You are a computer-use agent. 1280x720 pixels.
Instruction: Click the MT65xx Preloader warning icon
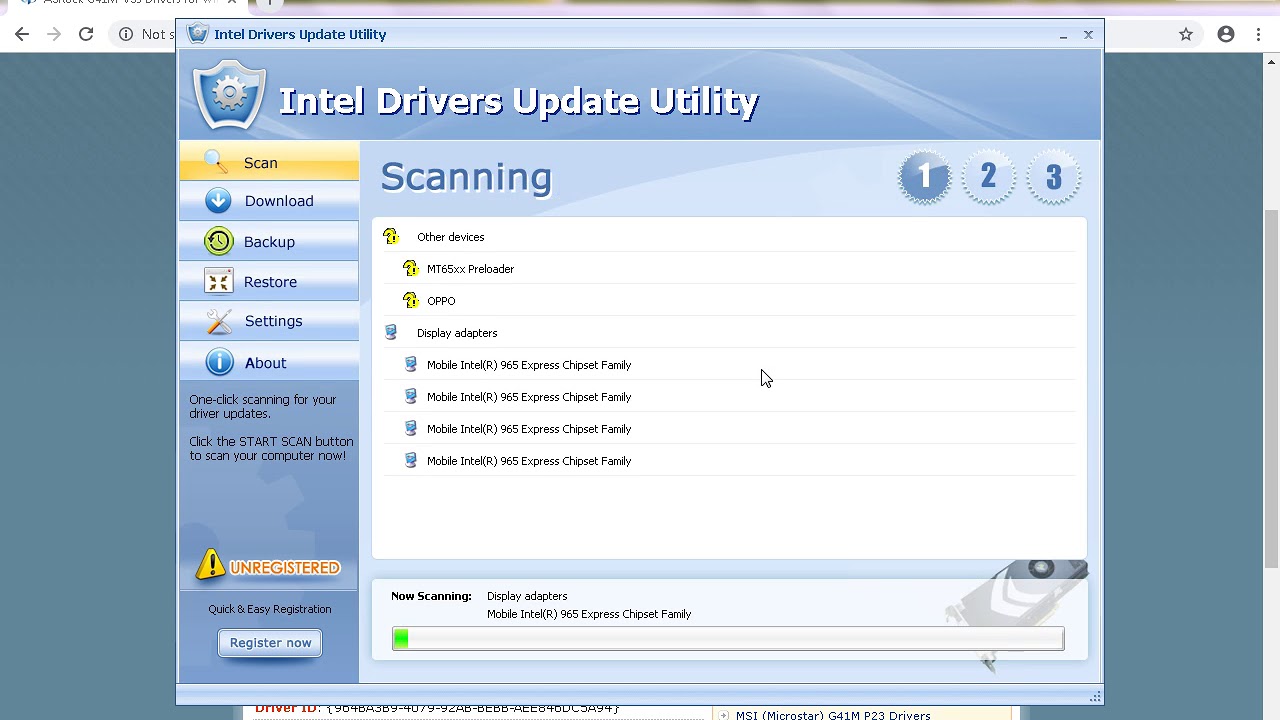411,269
